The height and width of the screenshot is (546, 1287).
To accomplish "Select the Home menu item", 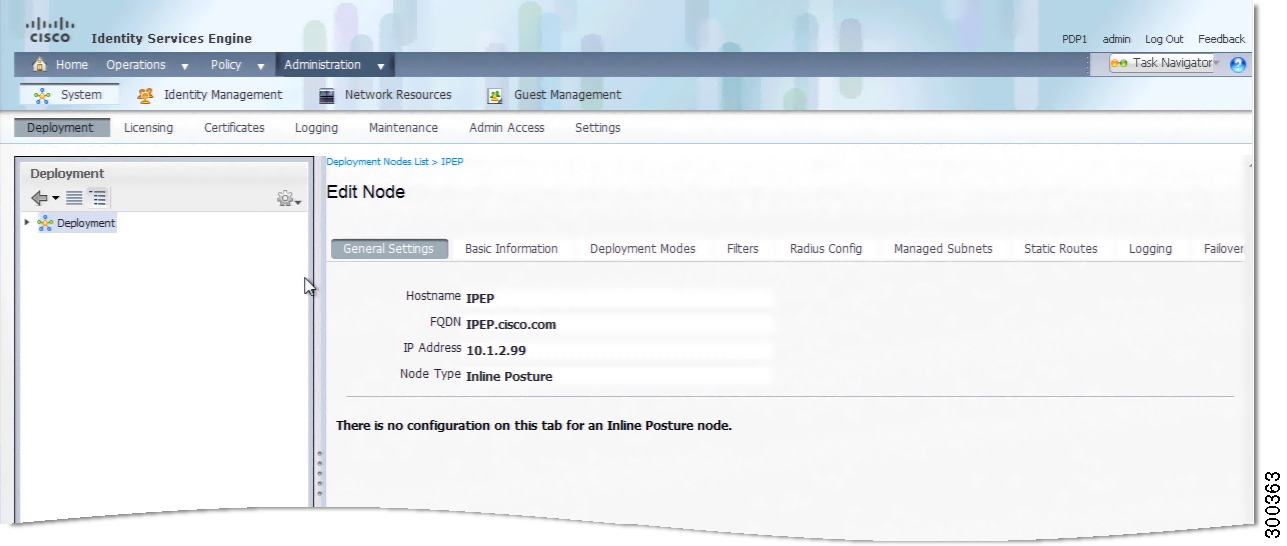I will [72, 65].
